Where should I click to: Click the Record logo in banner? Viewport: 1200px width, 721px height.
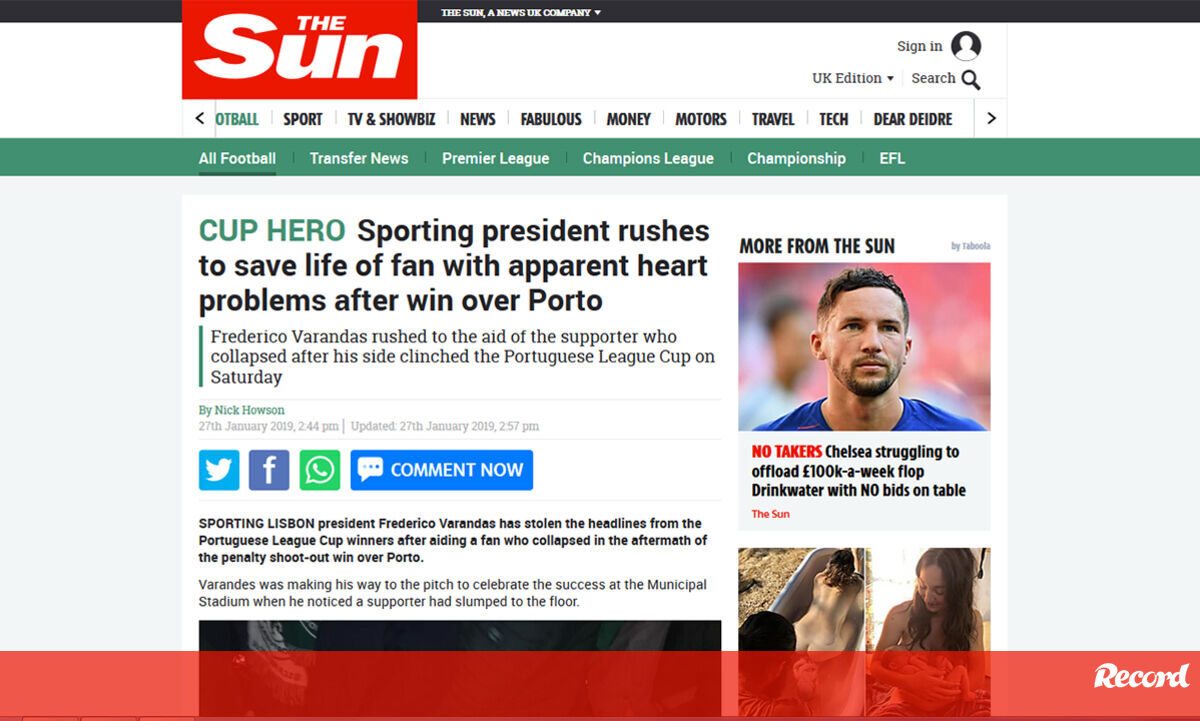coord(1141,676)
